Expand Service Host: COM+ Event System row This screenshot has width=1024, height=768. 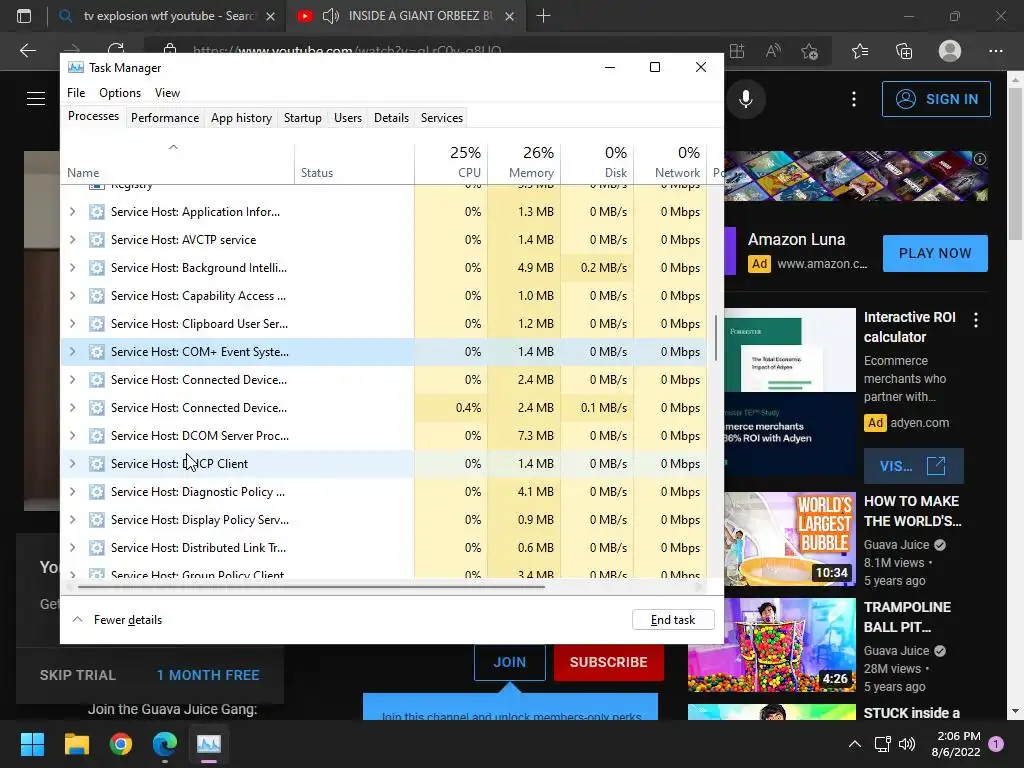pyautogui.click(x=72, y=352)
